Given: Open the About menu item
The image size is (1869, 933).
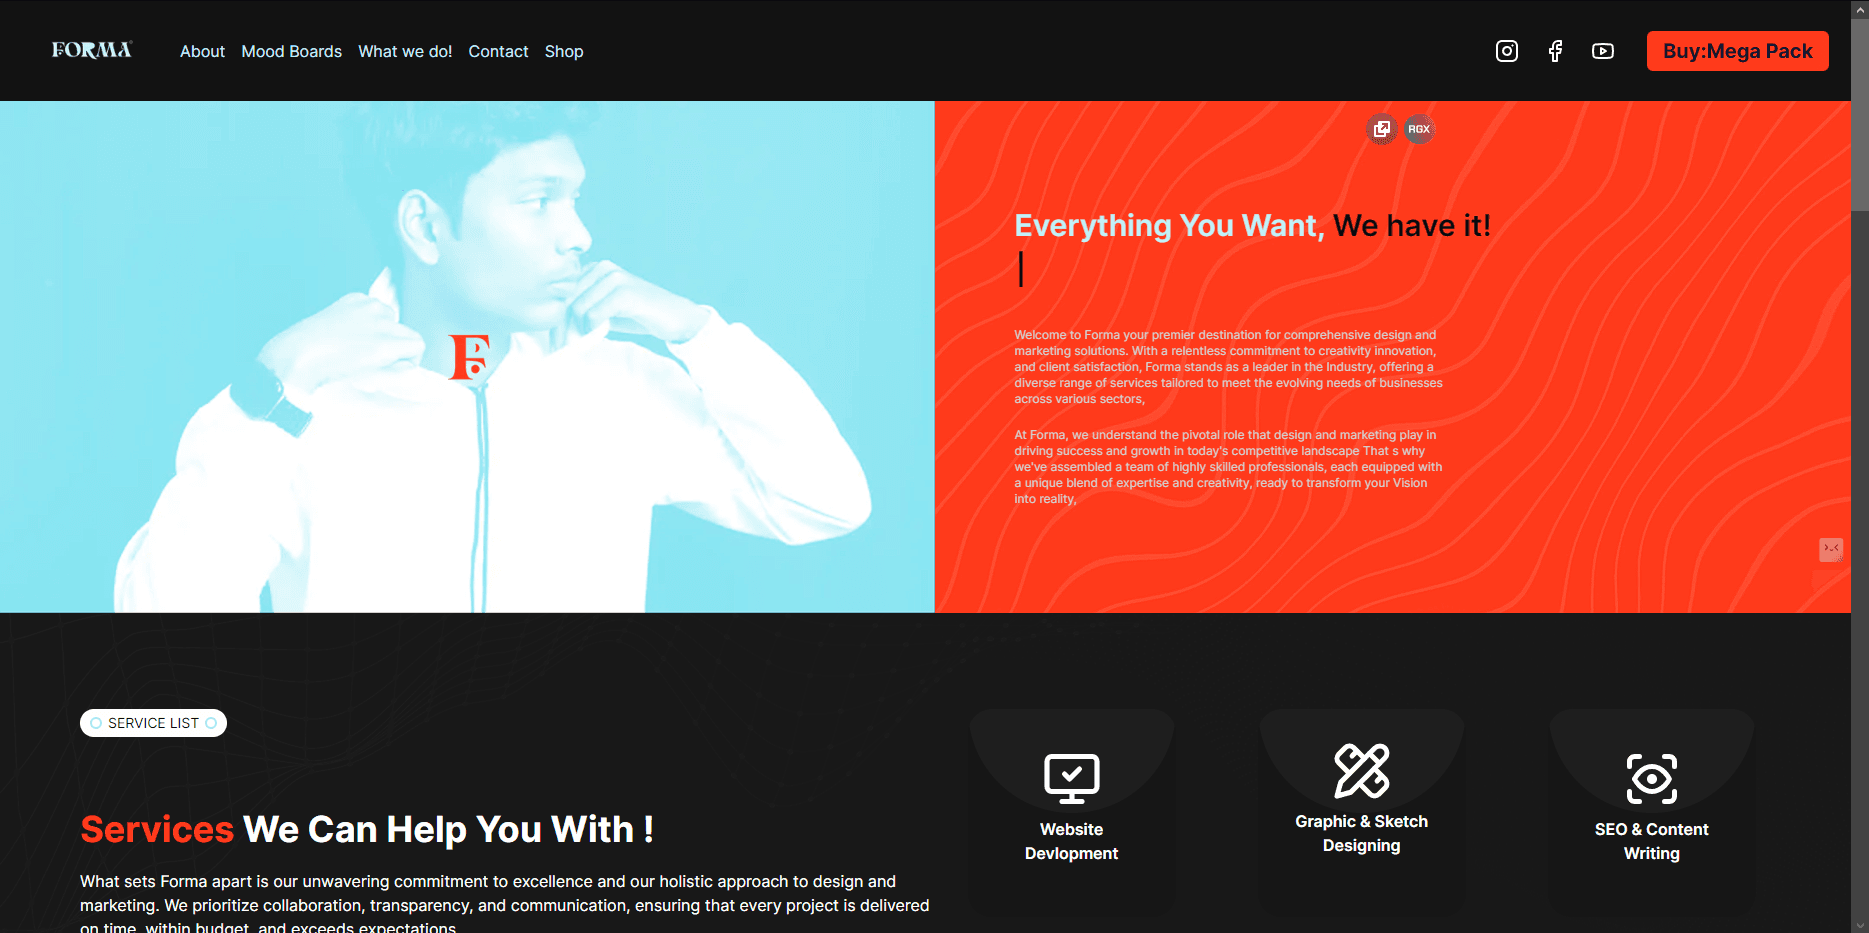Looking at the screenshot, I should click(202, 51).
